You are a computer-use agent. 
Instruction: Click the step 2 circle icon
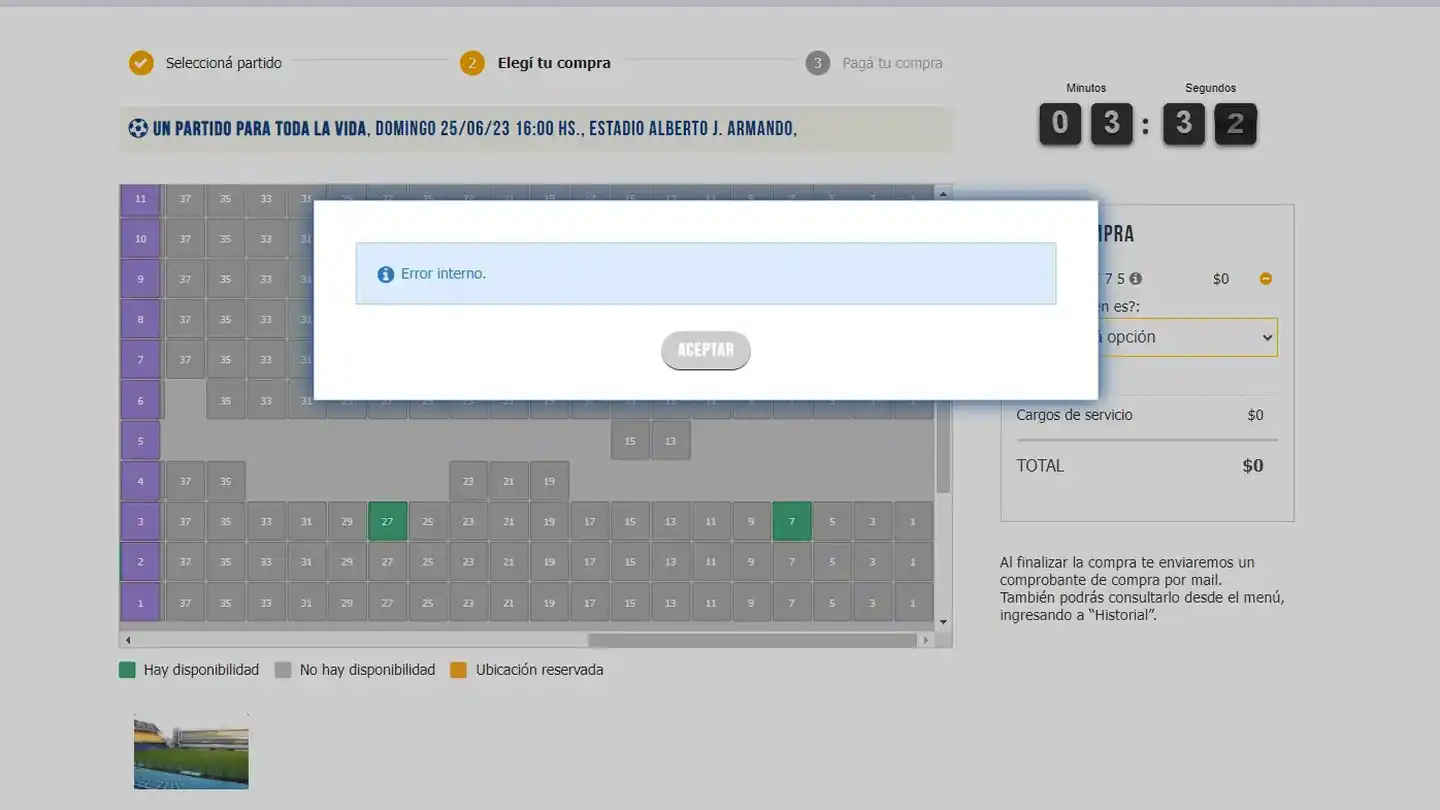point(472,63)
